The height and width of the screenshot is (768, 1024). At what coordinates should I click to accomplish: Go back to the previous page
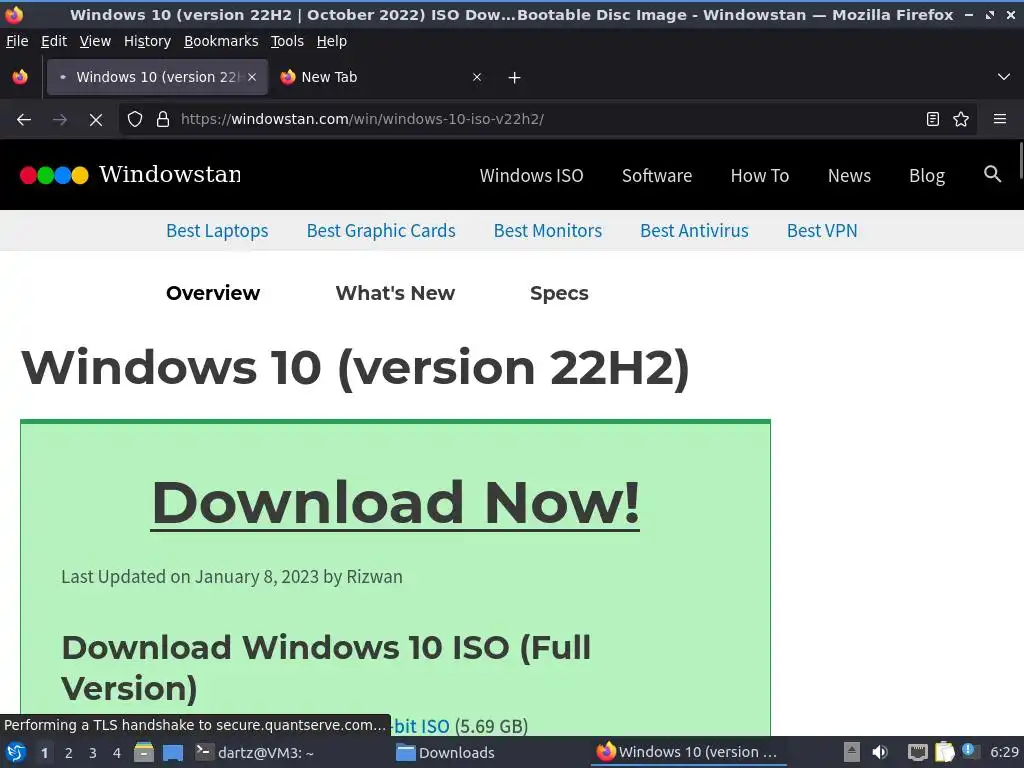click(x=24, y=120)
